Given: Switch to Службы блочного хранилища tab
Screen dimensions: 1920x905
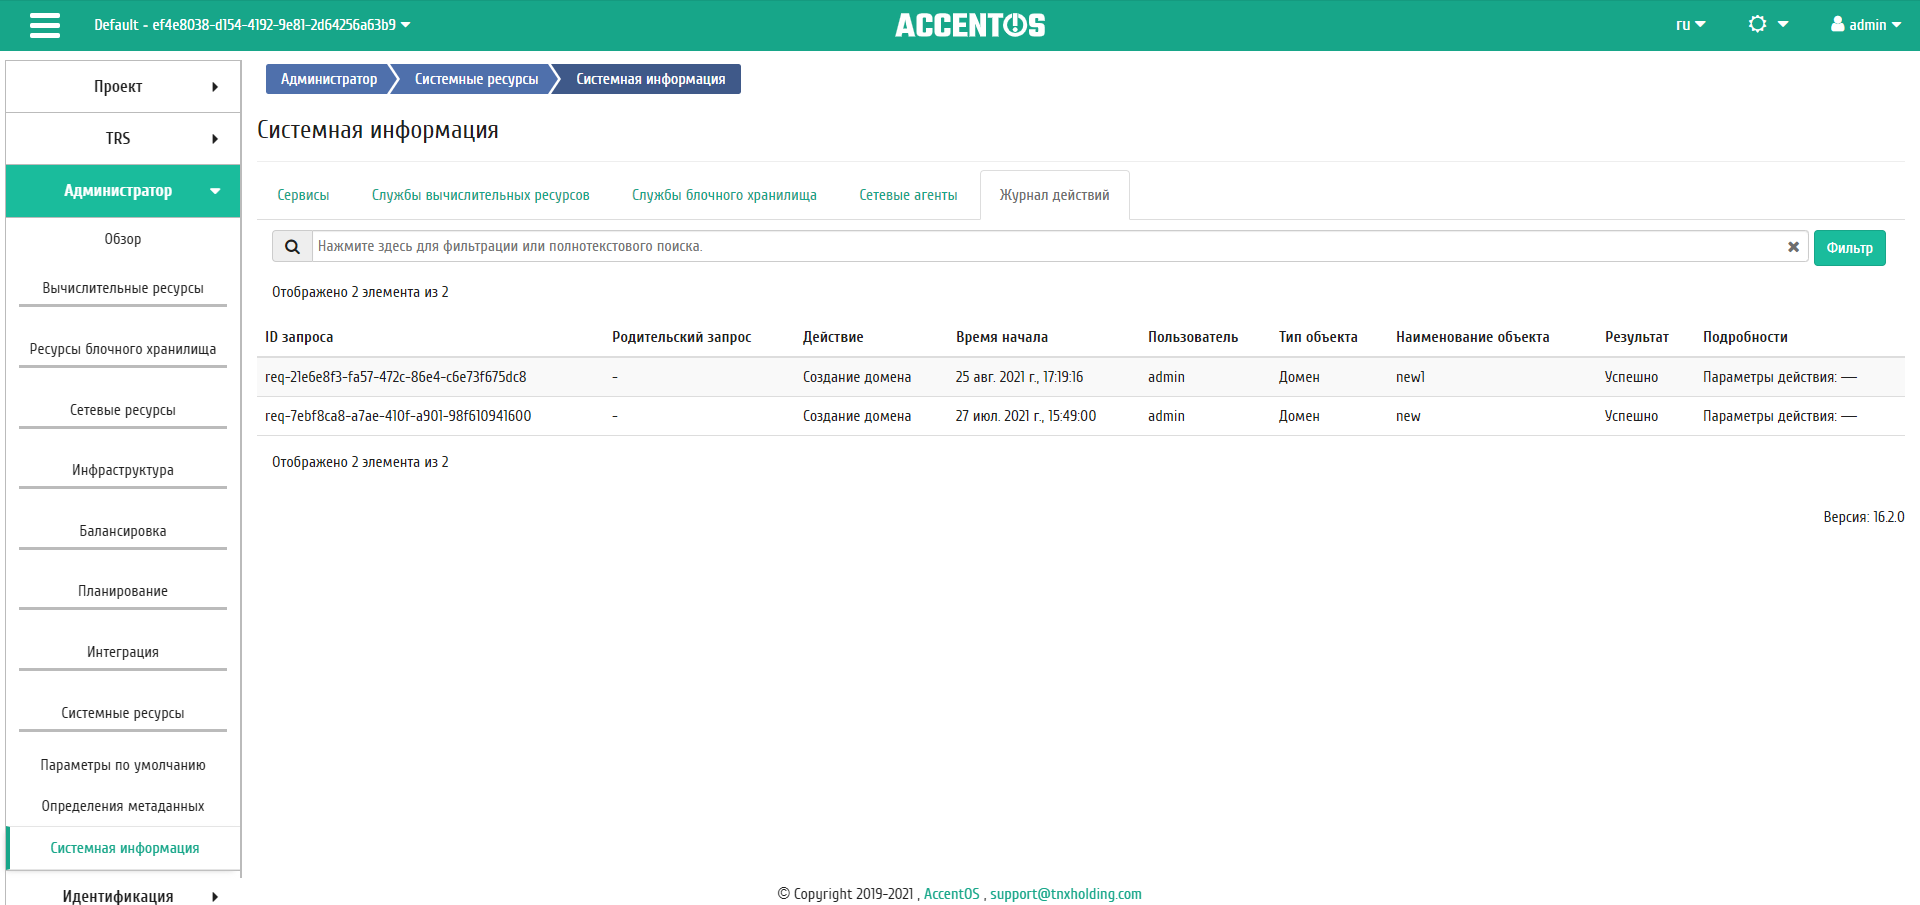Looking at the screenshot, I should pyautogui.click(x=724, y=195).
